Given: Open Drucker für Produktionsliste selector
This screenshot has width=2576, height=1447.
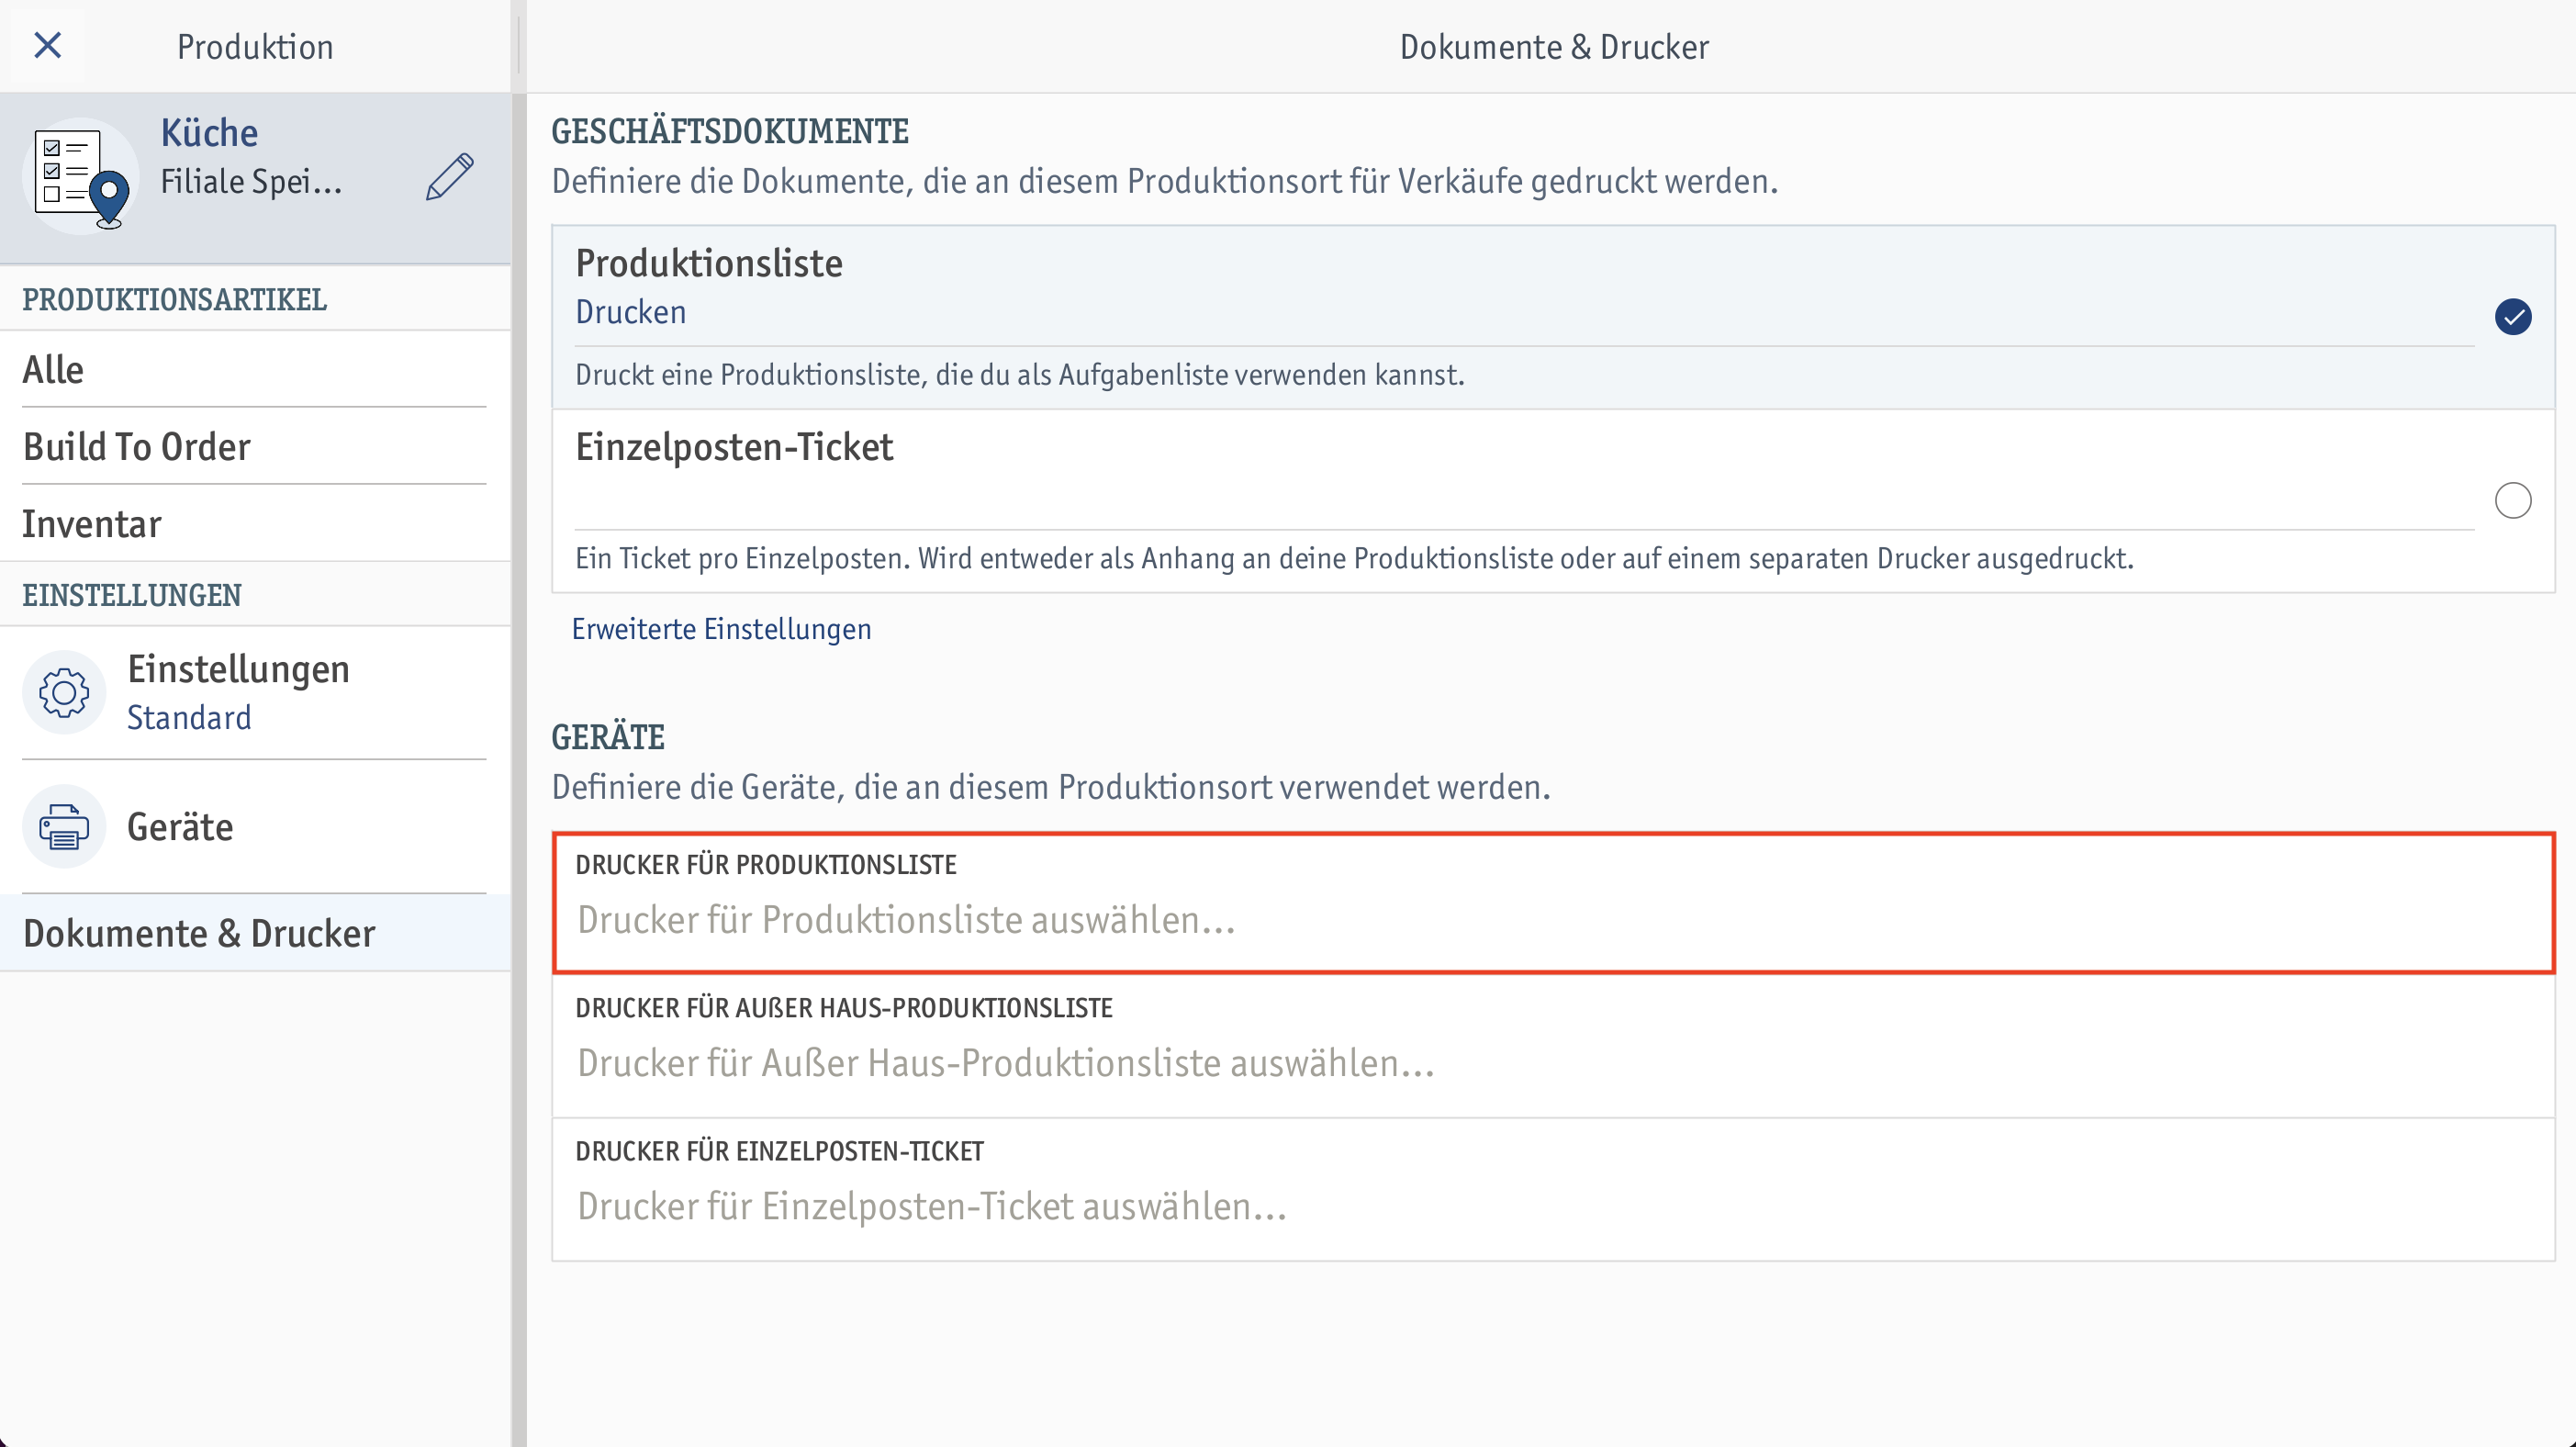Looking at the screenshot, I should 1553,902.
